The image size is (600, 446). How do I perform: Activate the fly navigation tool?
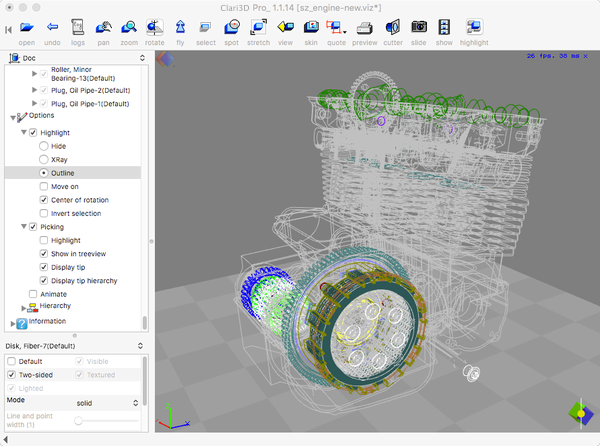tap(180, 27)
